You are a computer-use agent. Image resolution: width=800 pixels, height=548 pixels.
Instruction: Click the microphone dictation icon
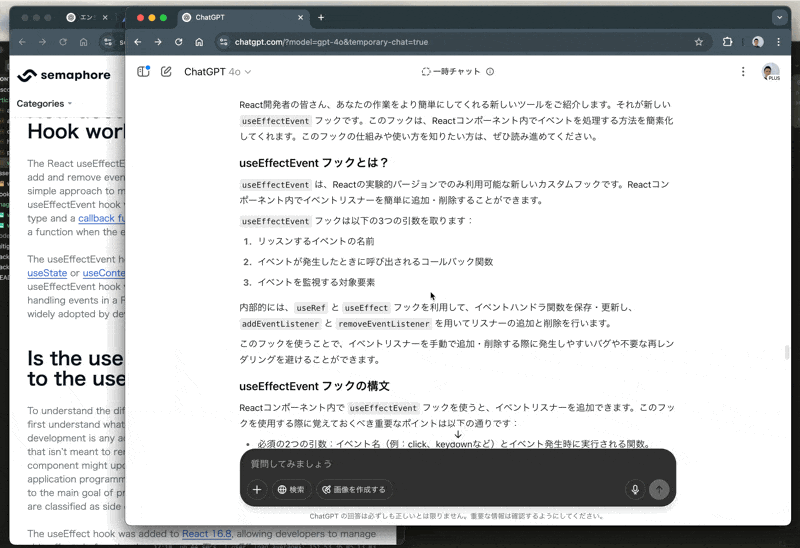[635, 489]
